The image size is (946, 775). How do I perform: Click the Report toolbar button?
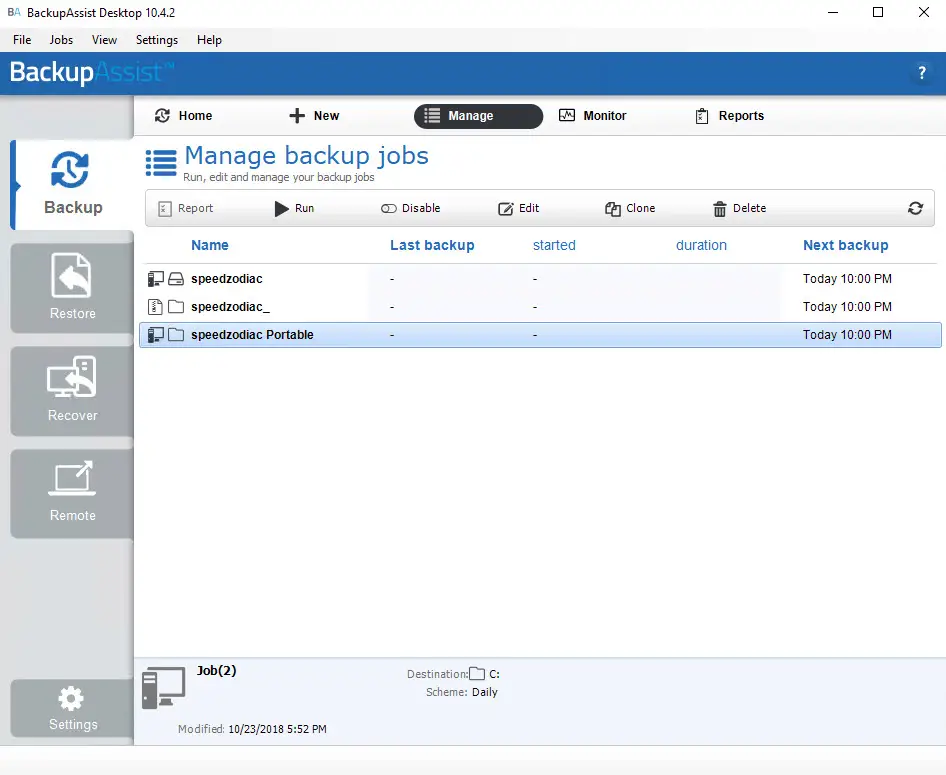[186, 208]
